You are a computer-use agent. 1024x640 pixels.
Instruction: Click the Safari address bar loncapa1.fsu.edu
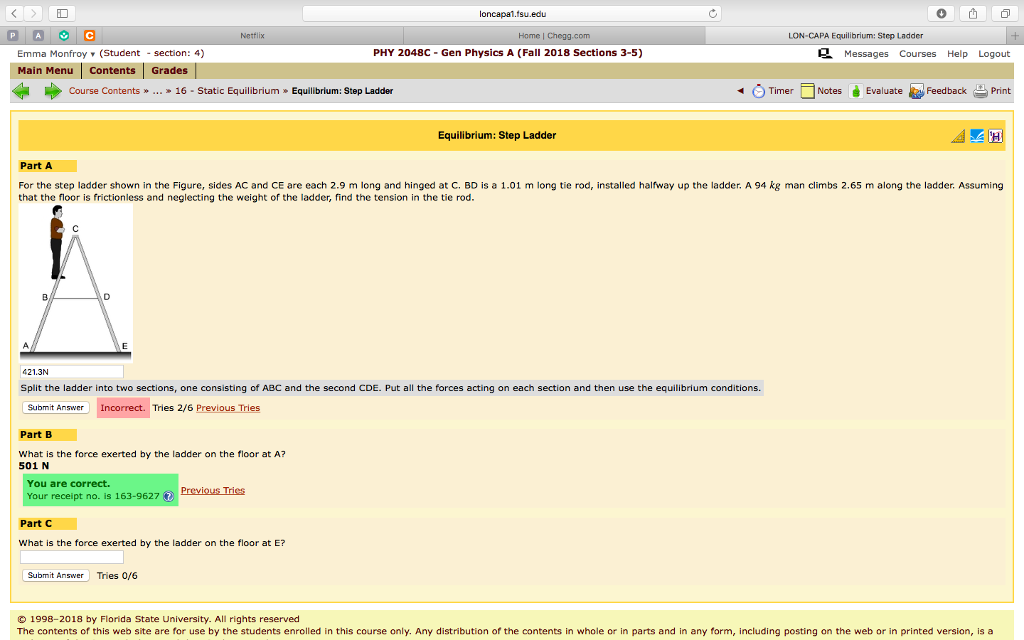512,13
